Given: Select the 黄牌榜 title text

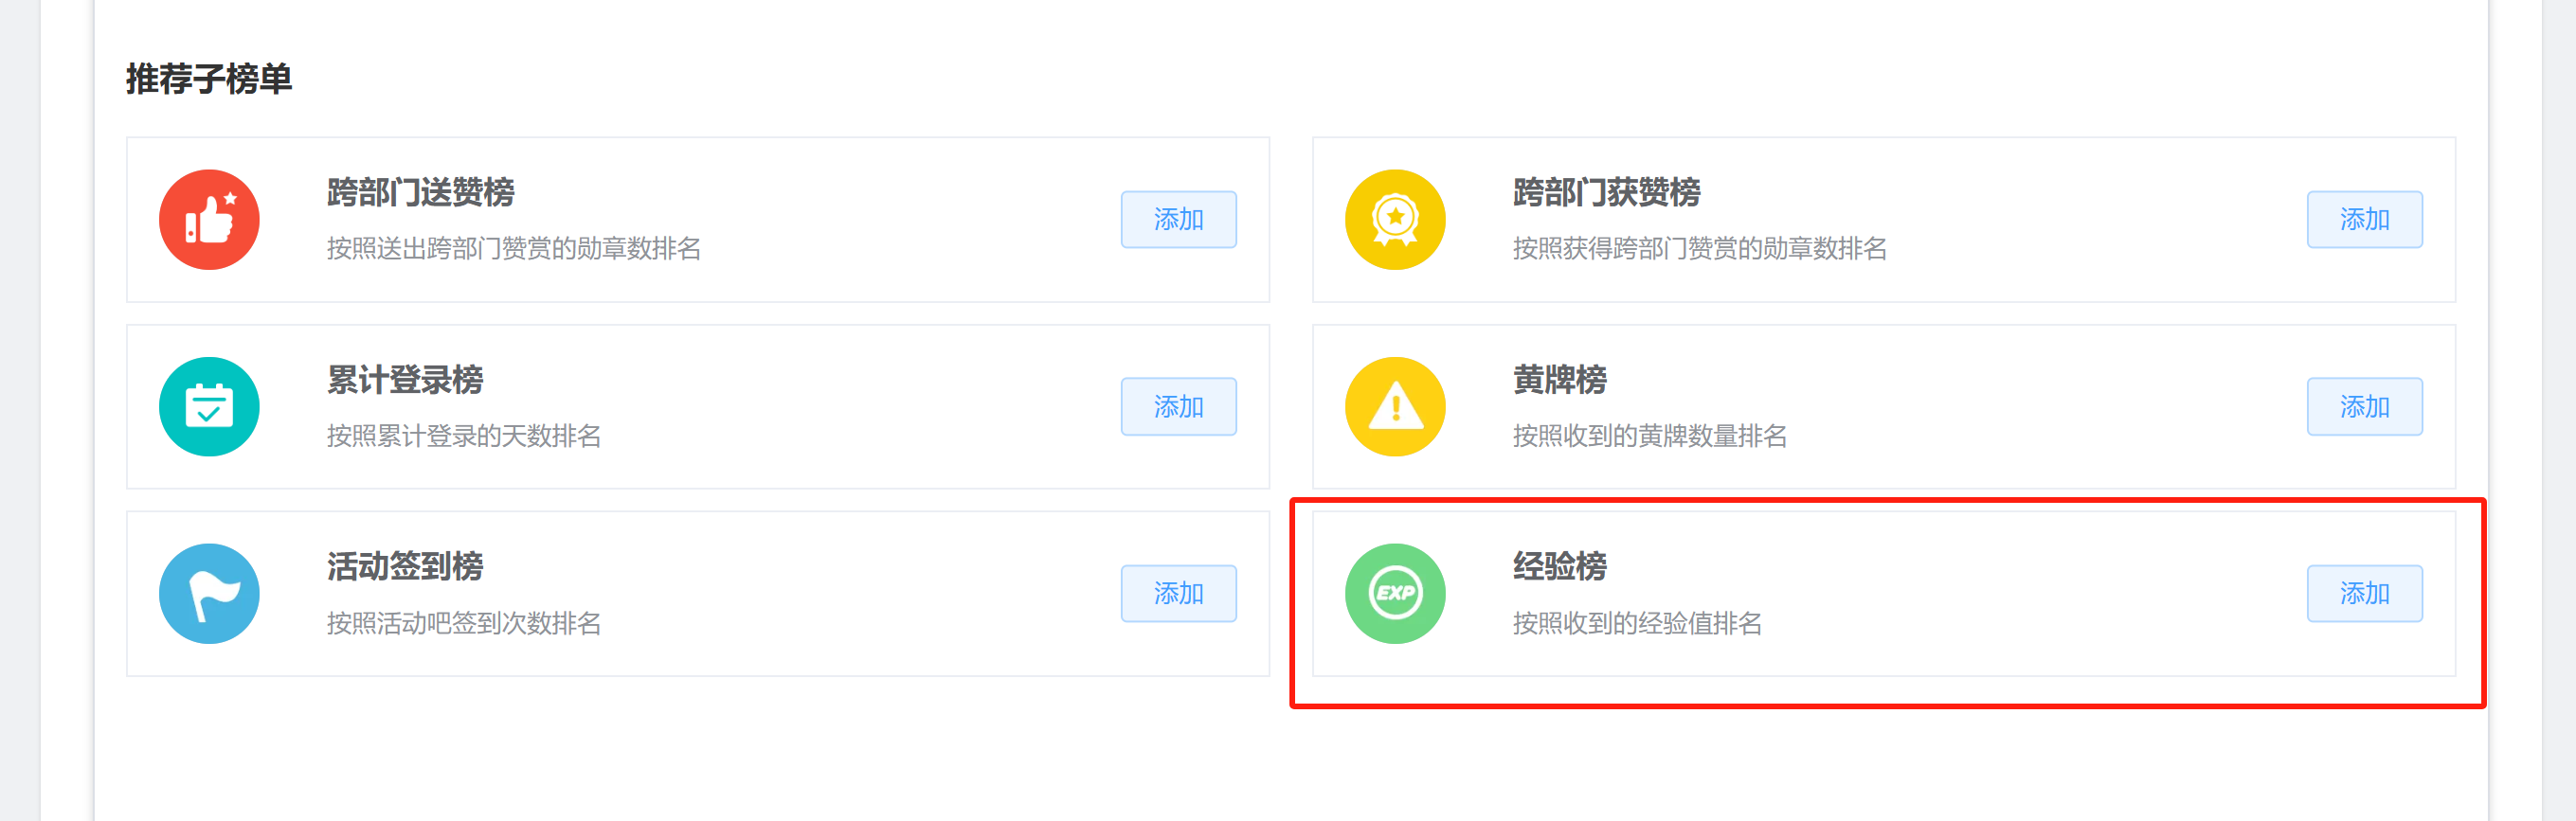Looking at the screenshot, I should point(1559,380).
